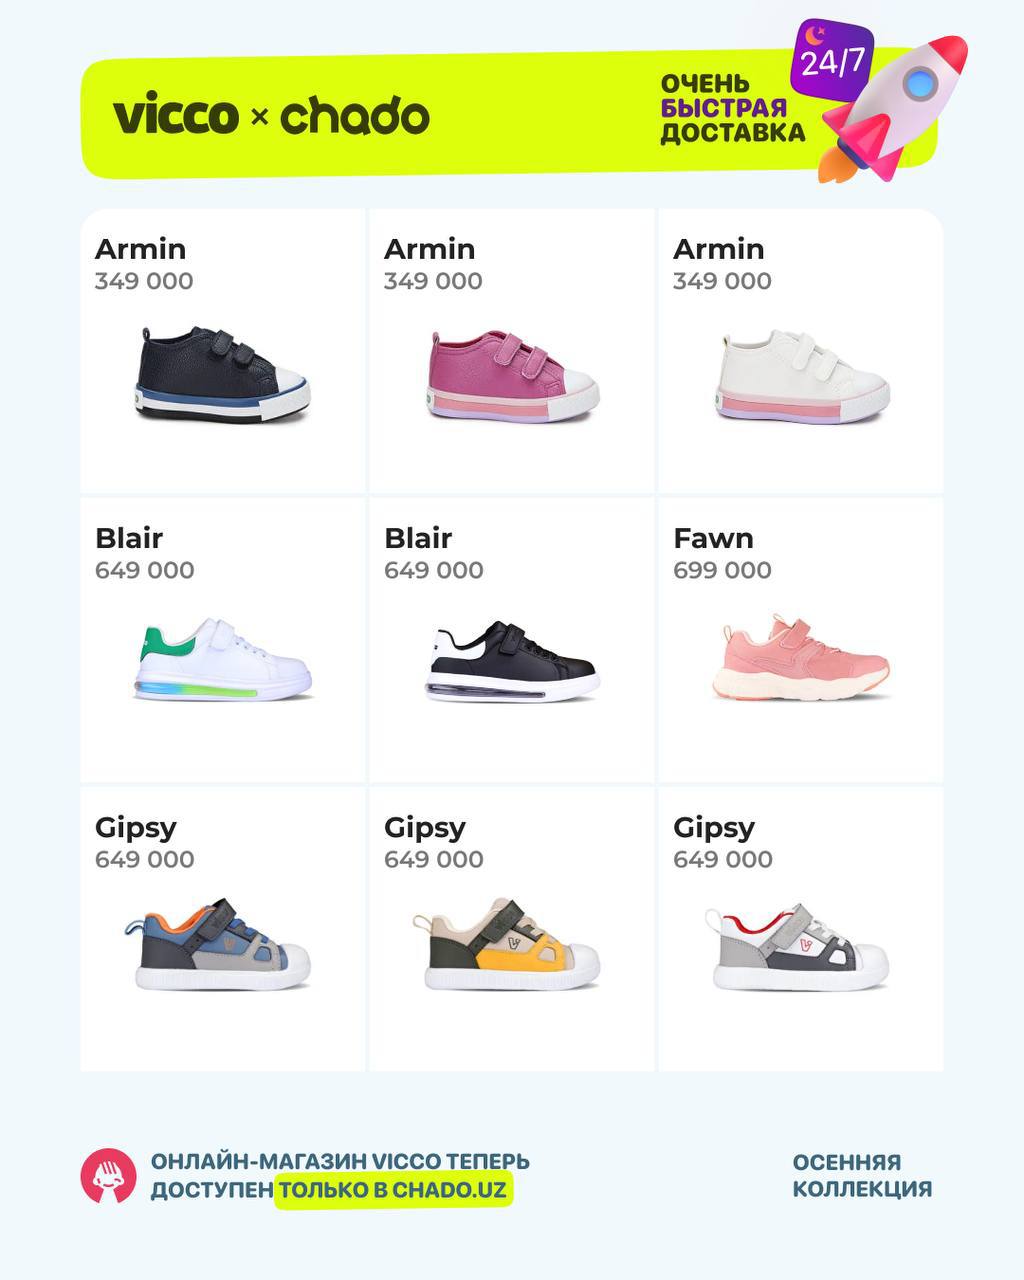Click the Fawn product title
The height and width of the screenshot is (1280, 1024).
(713, 538)
